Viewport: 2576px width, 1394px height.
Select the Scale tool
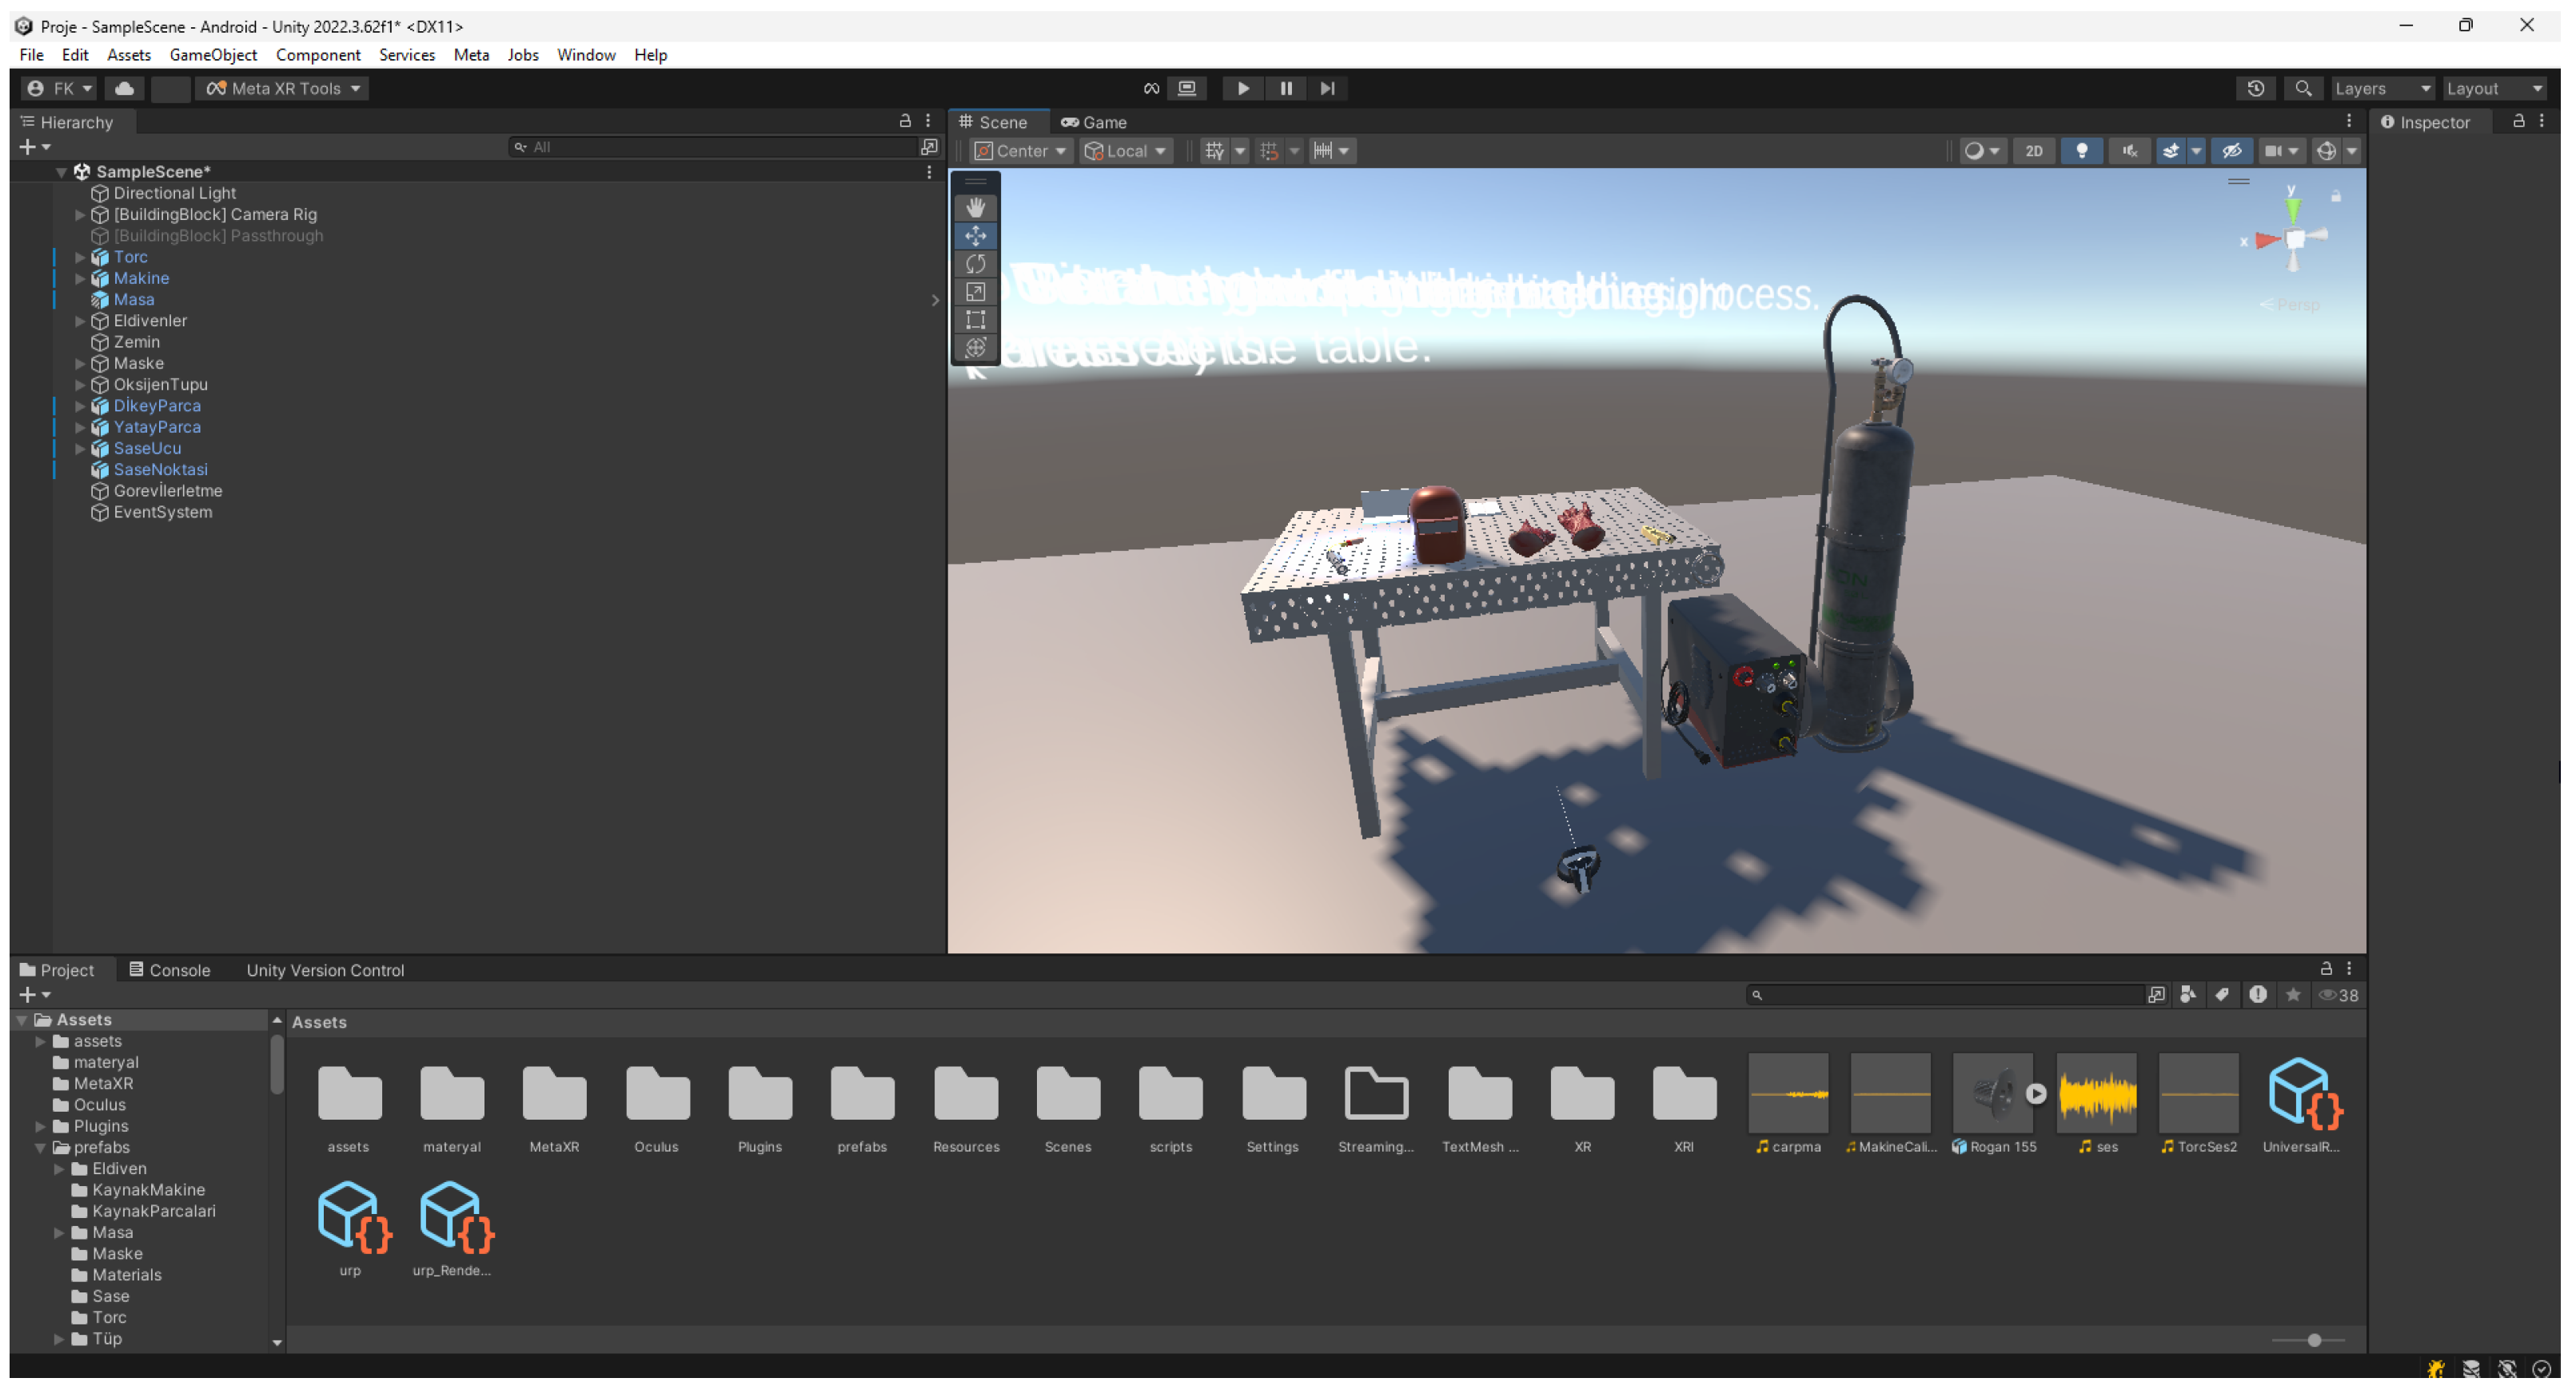click(975, 292)
